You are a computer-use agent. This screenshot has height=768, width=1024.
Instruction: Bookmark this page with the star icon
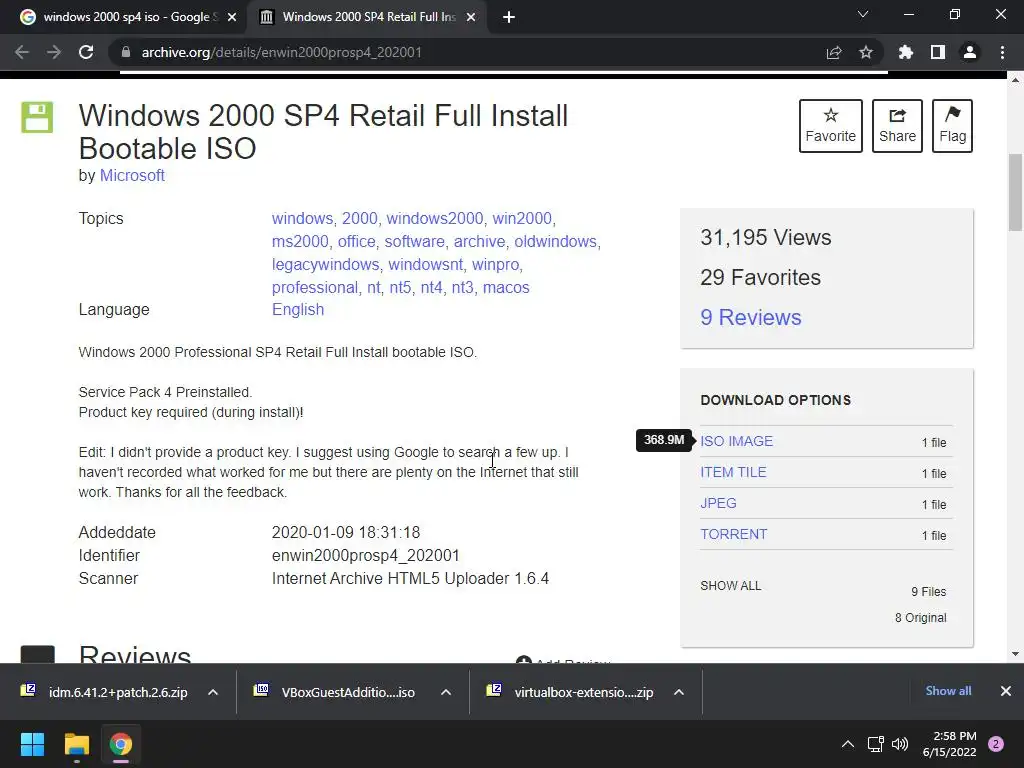tap(866, 52)
